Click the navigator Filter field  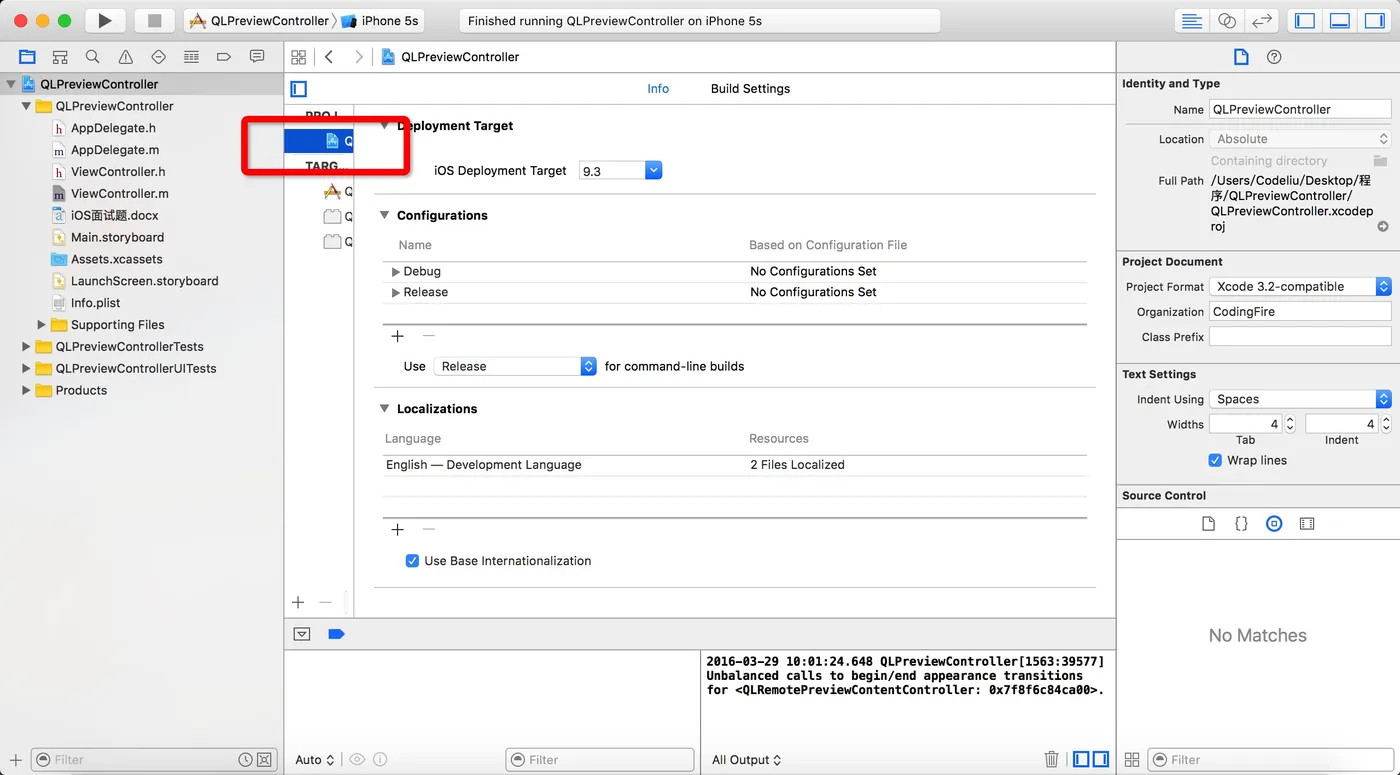(x=152, y=760)
